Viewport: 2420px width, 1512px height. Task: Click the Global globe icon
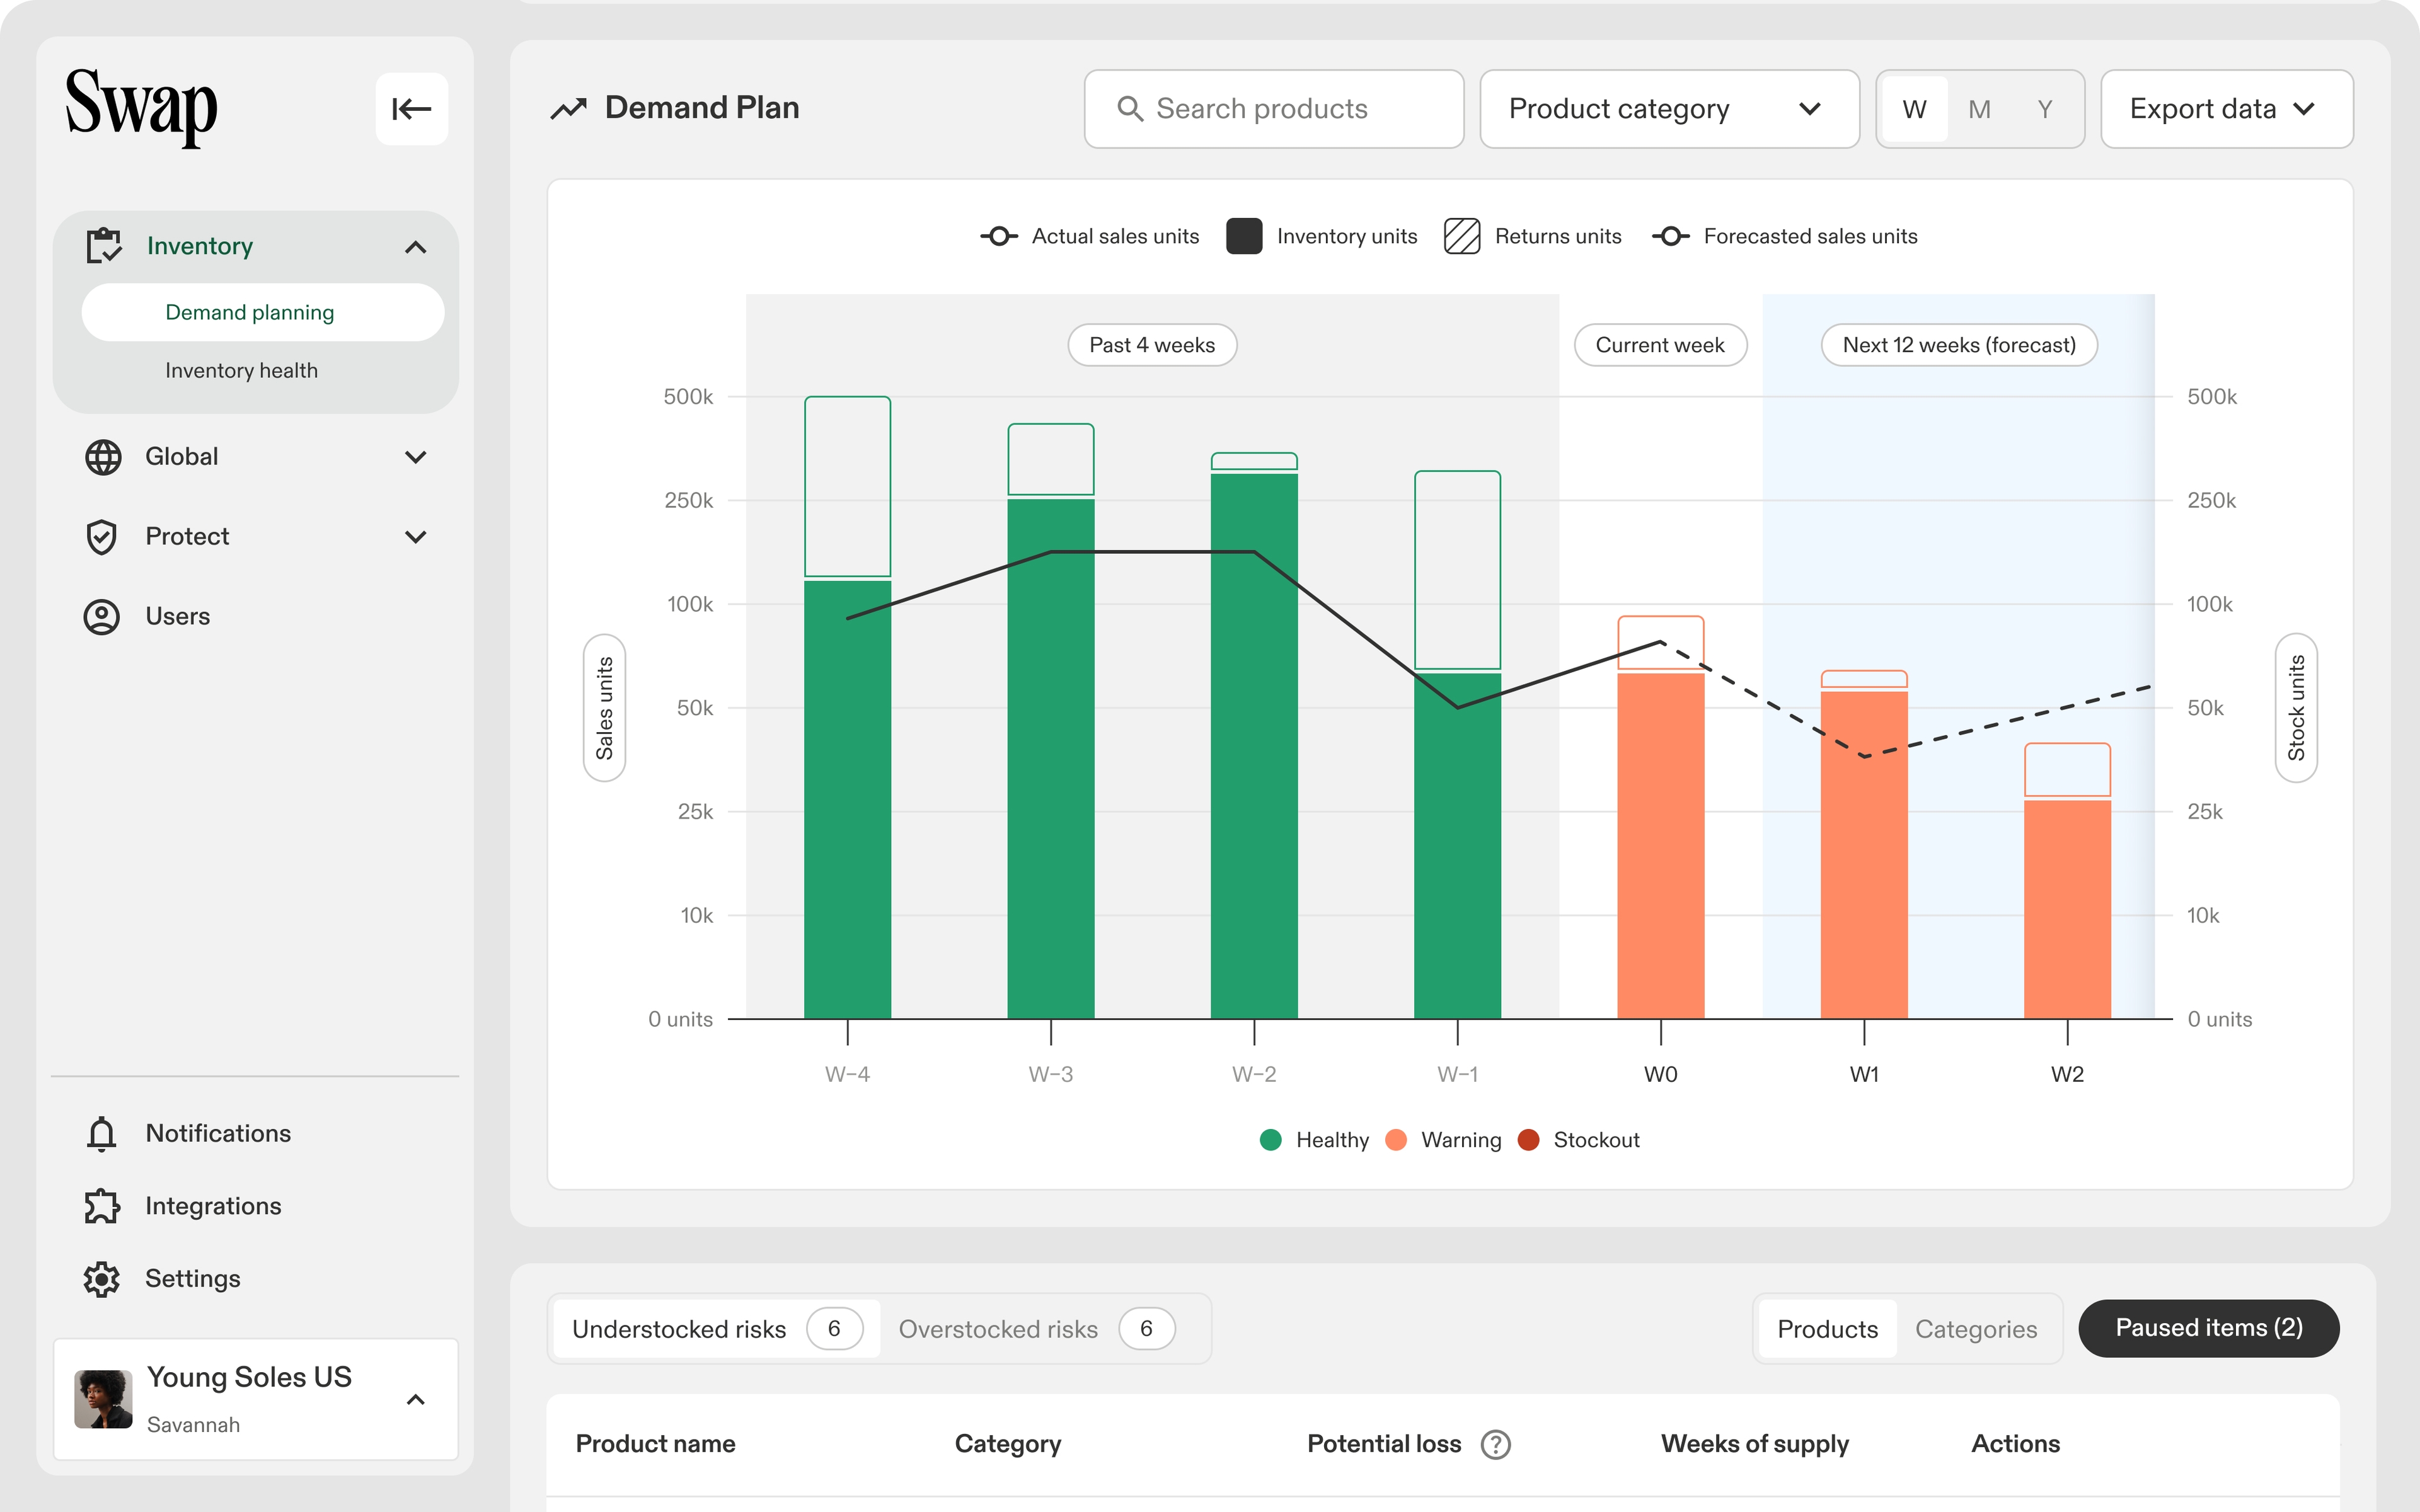click(x=102, y=457)
